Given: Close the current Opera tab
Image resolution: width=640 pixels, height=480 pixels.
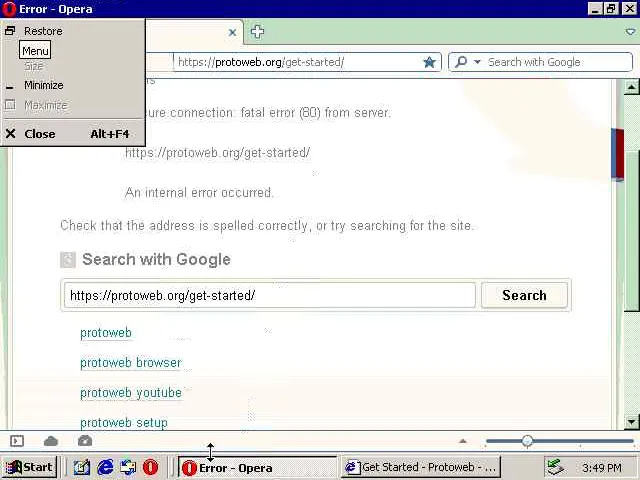Looking at the screenshot, I should 232,32.
